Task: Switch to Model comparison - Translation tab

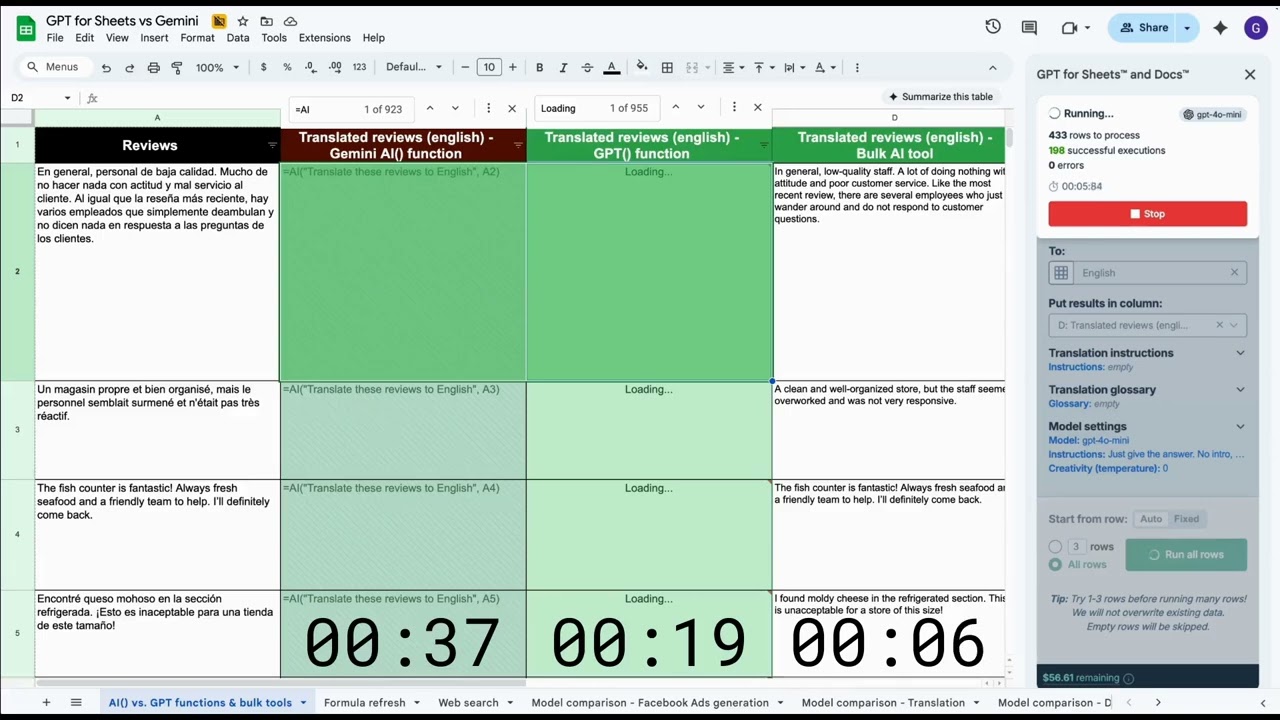Action: [x=890, y=703]
